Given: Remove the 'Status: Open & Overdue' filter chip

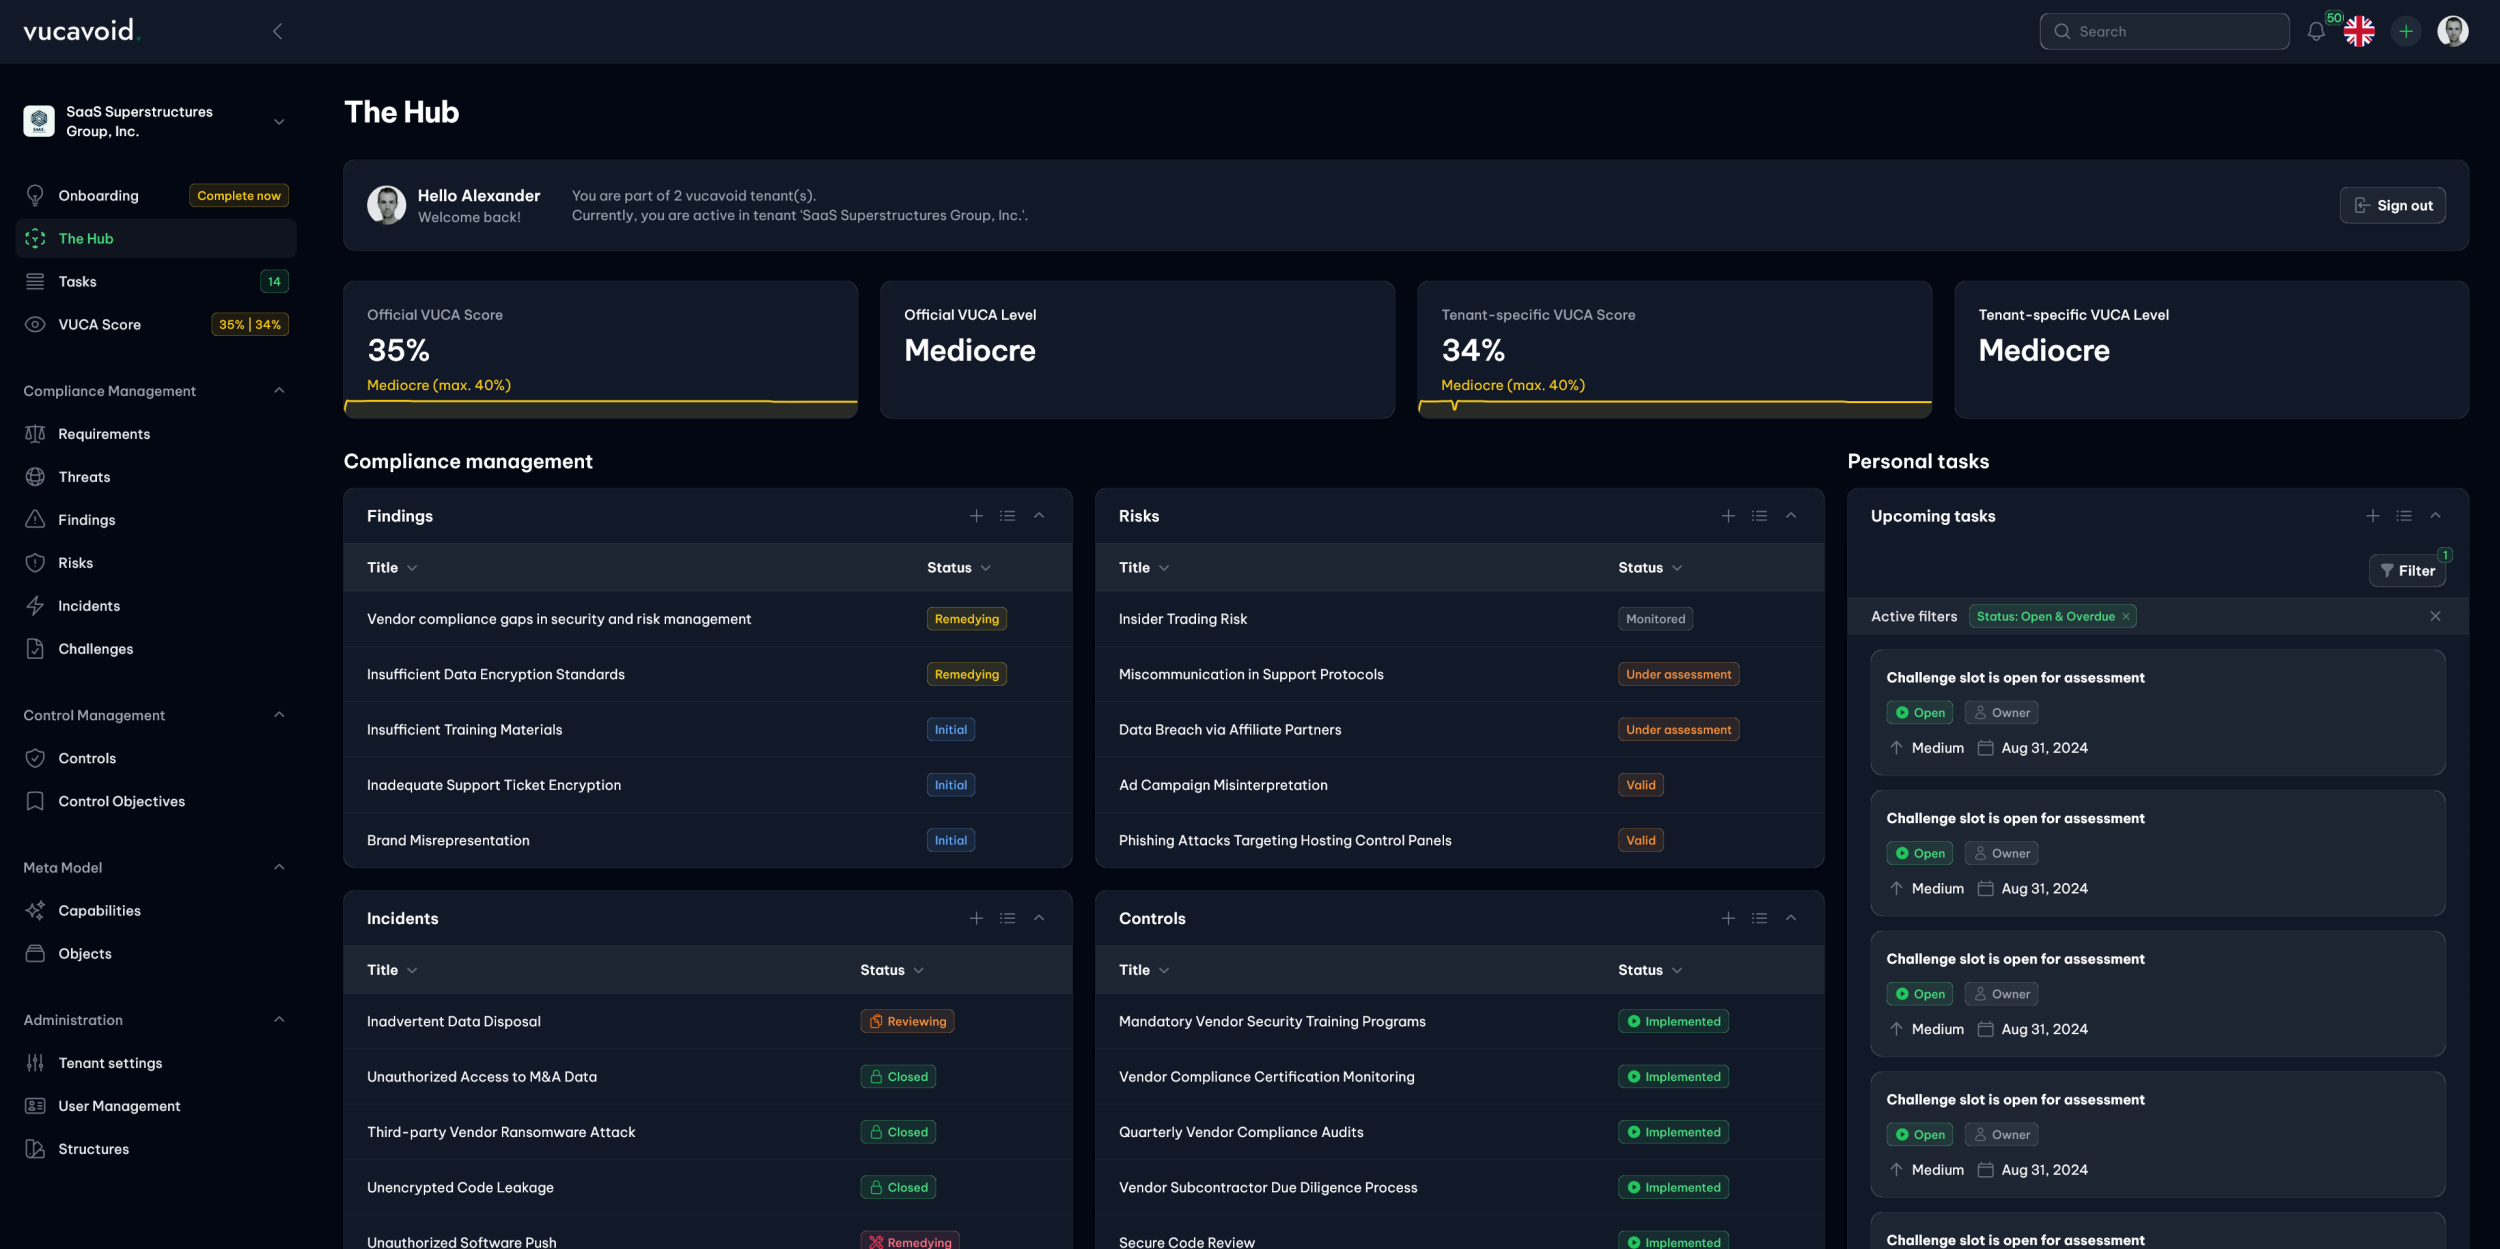Looking at the screenshot, I should (x=2126, y=616).
